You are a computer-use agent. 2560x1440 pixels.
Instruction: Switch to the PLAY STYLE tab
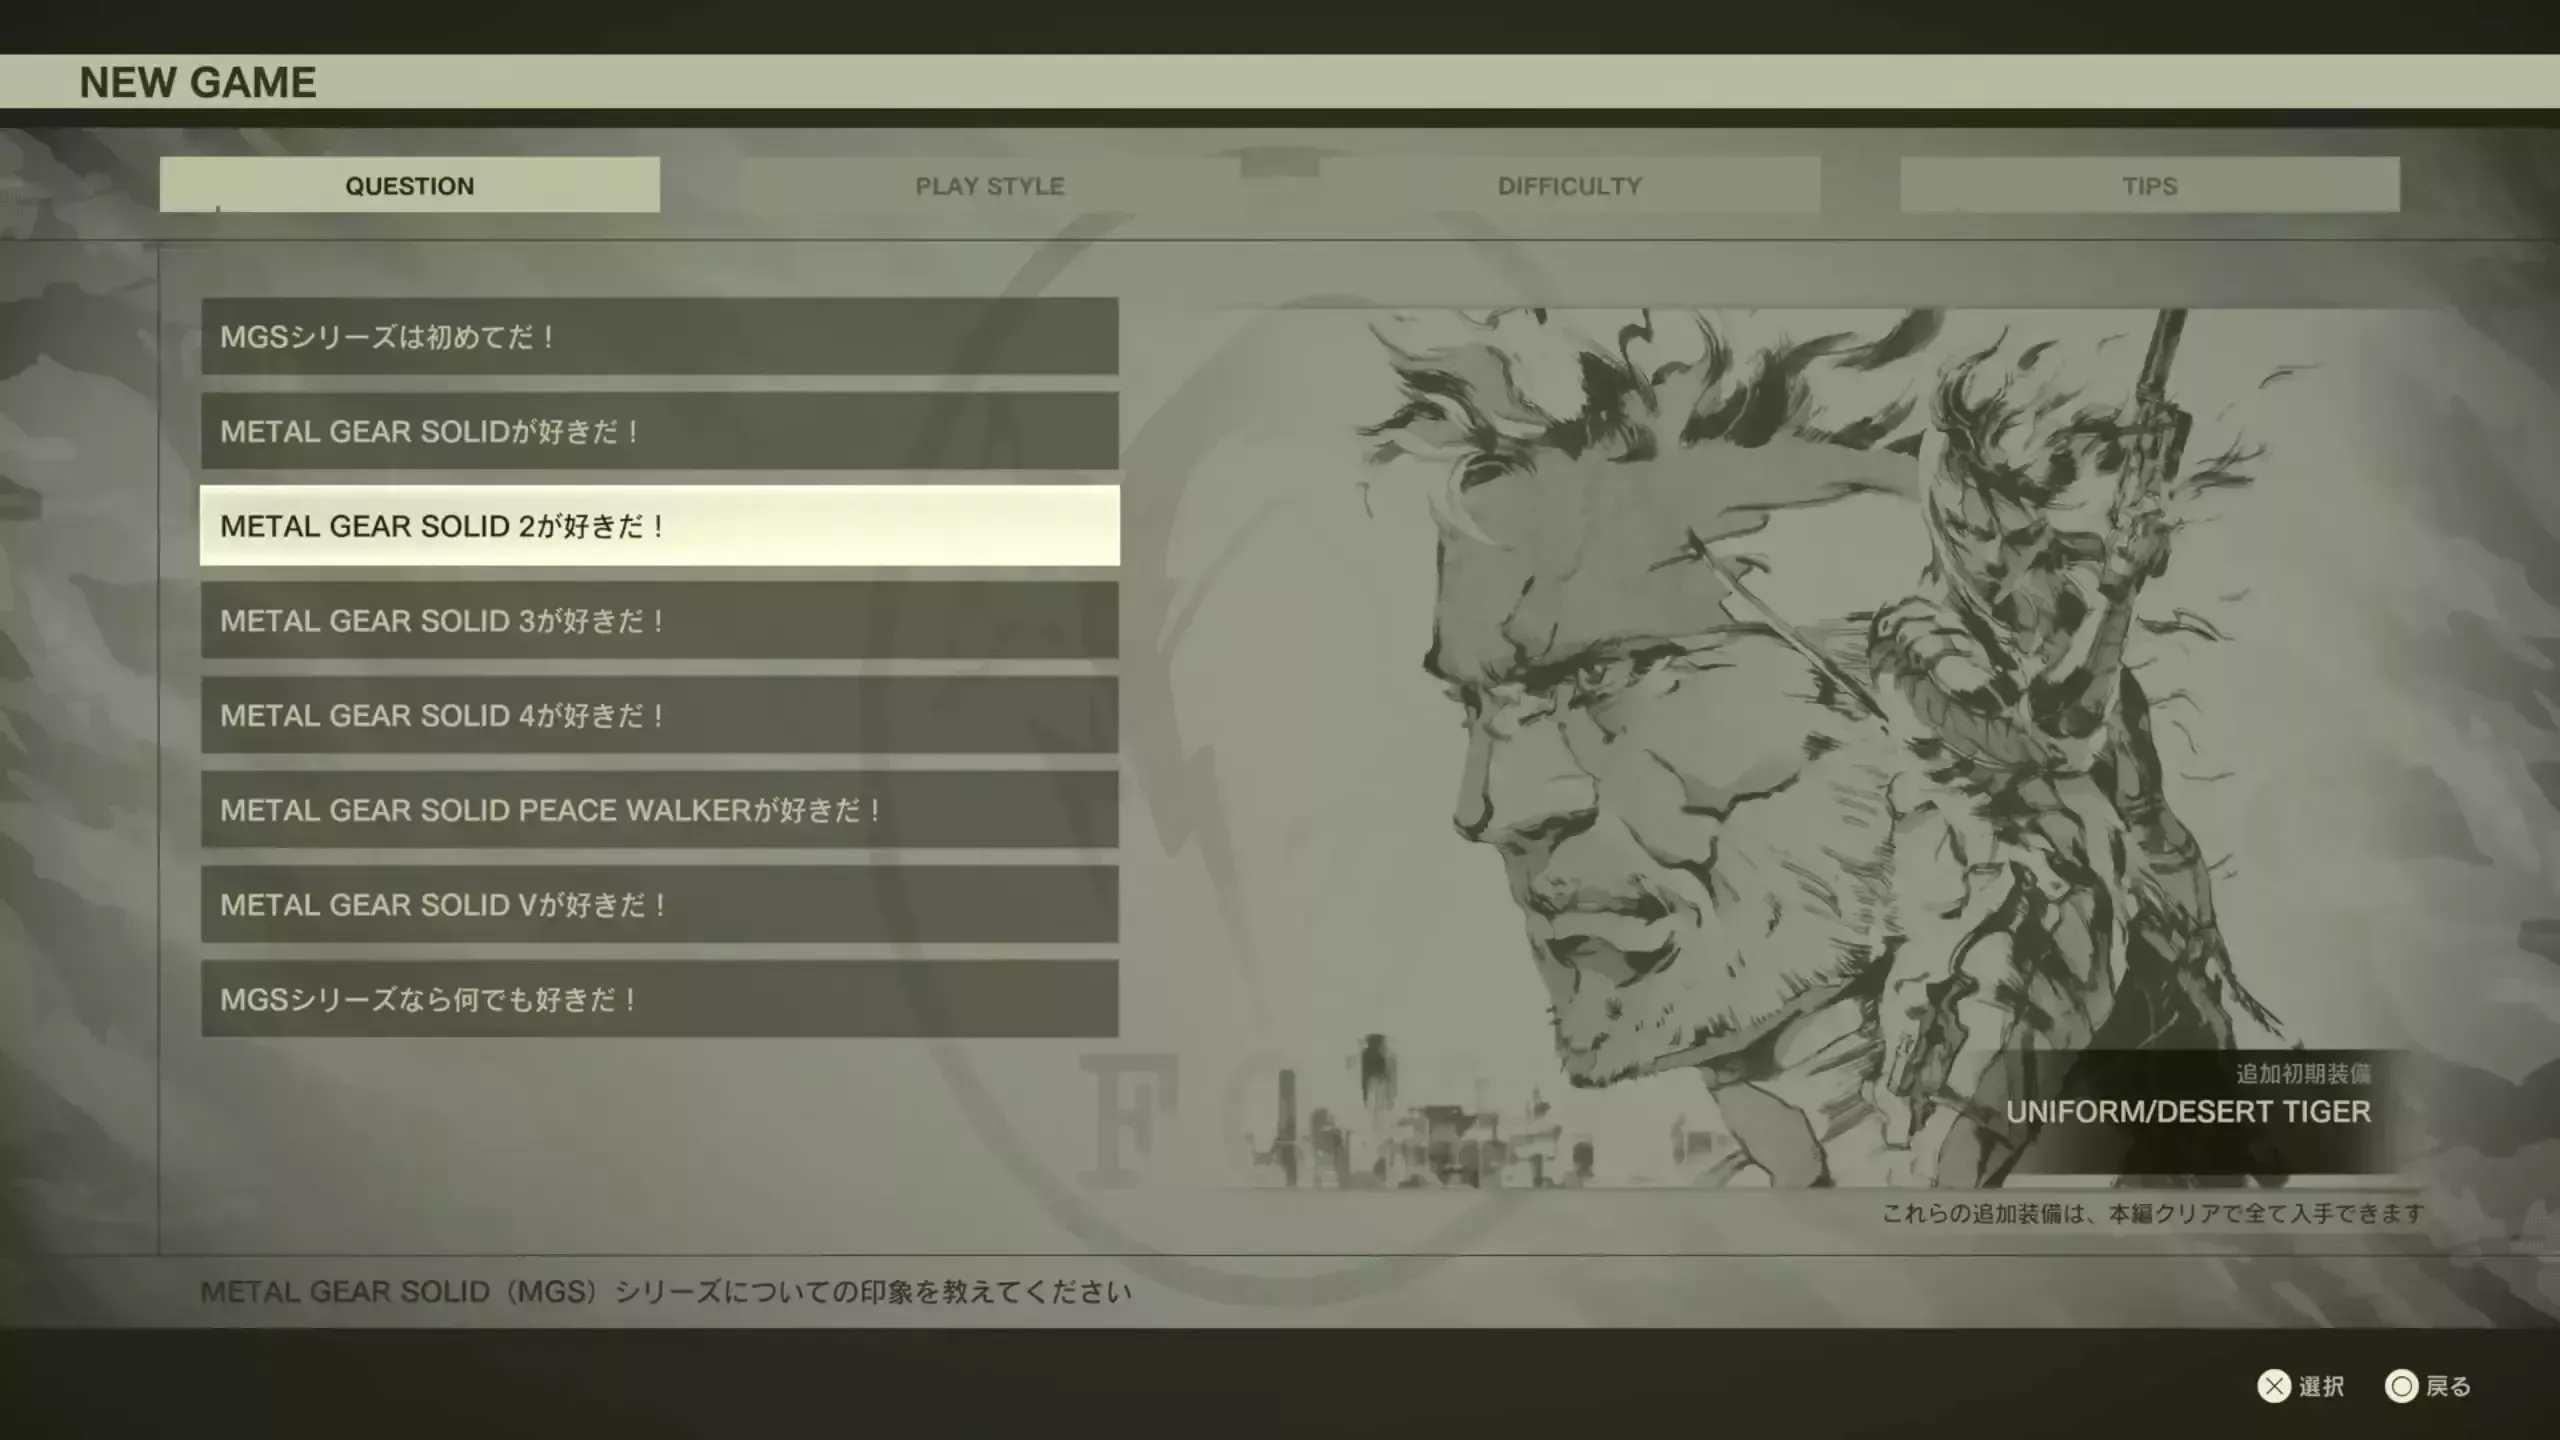[988, 185]
